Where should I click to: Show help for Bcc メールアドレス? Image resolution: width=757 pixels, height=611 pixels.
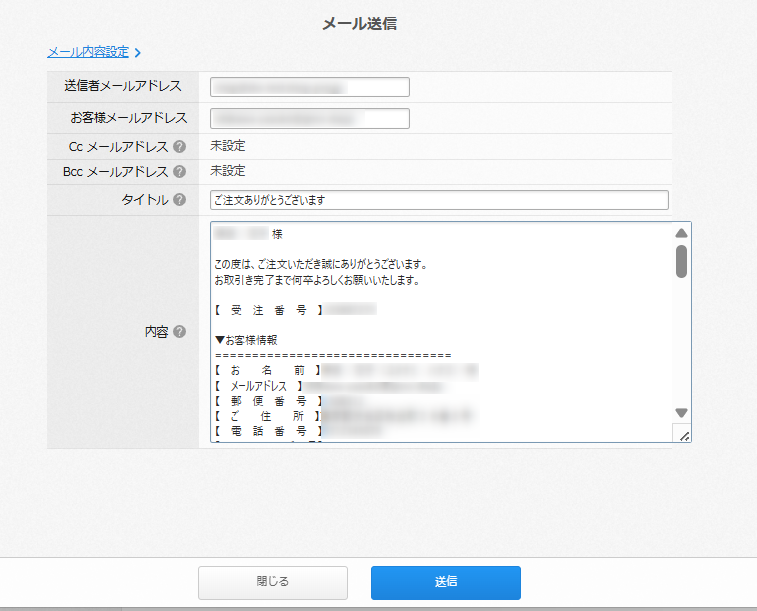(180, 172)
